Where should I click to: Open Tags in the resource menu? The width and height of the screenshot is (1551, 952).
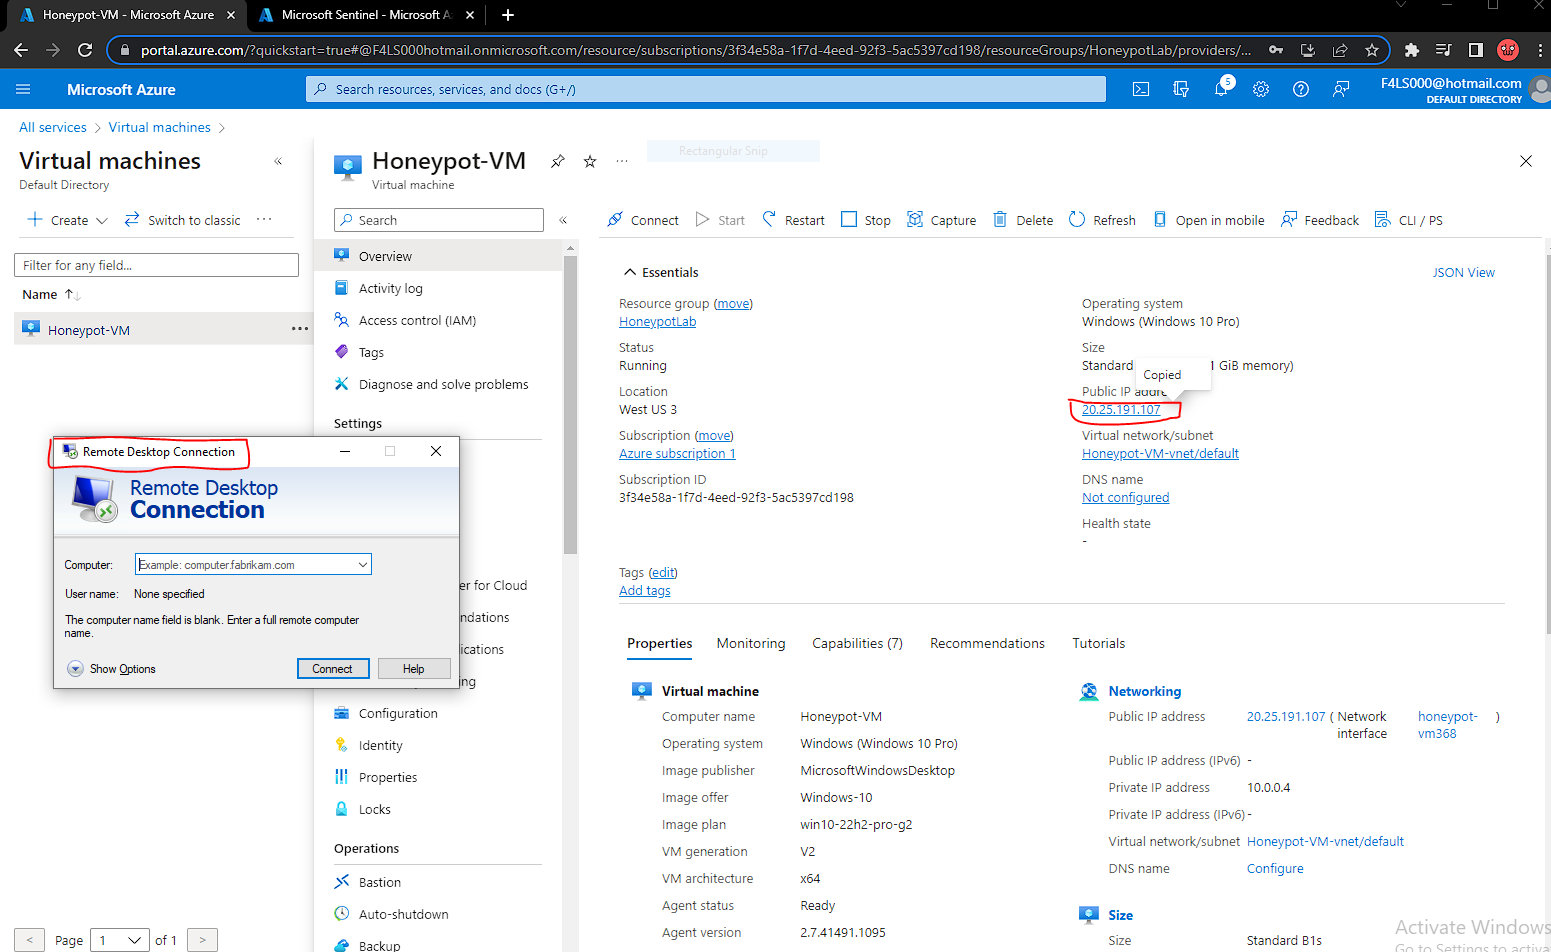(371, 352)
